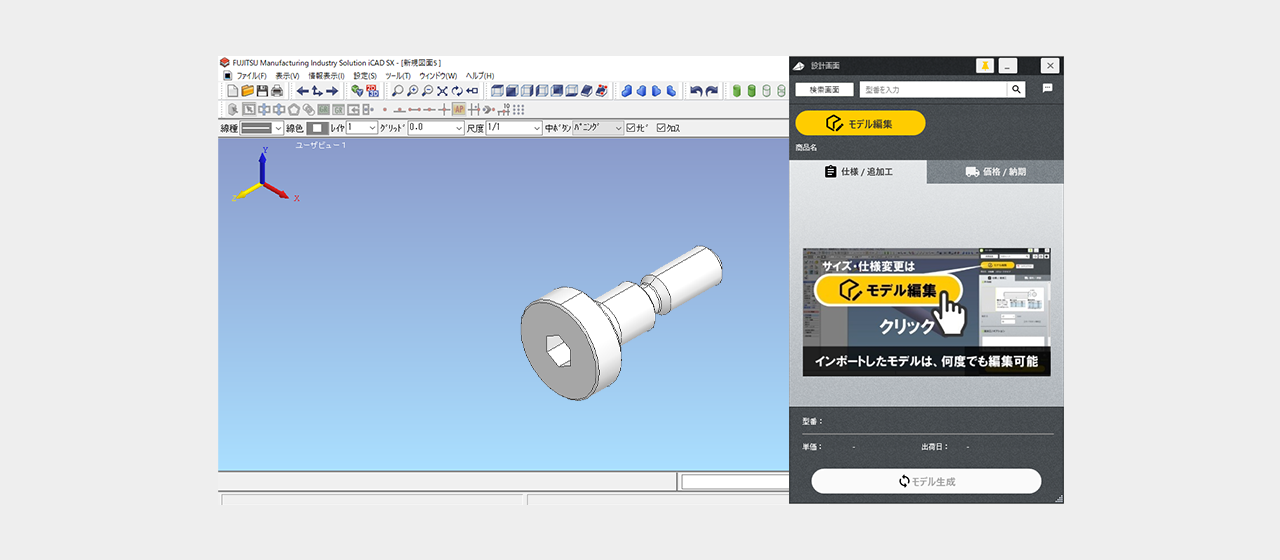Click the yellow pin icon in side panel
1280x560 pixels.
(985, 66)
